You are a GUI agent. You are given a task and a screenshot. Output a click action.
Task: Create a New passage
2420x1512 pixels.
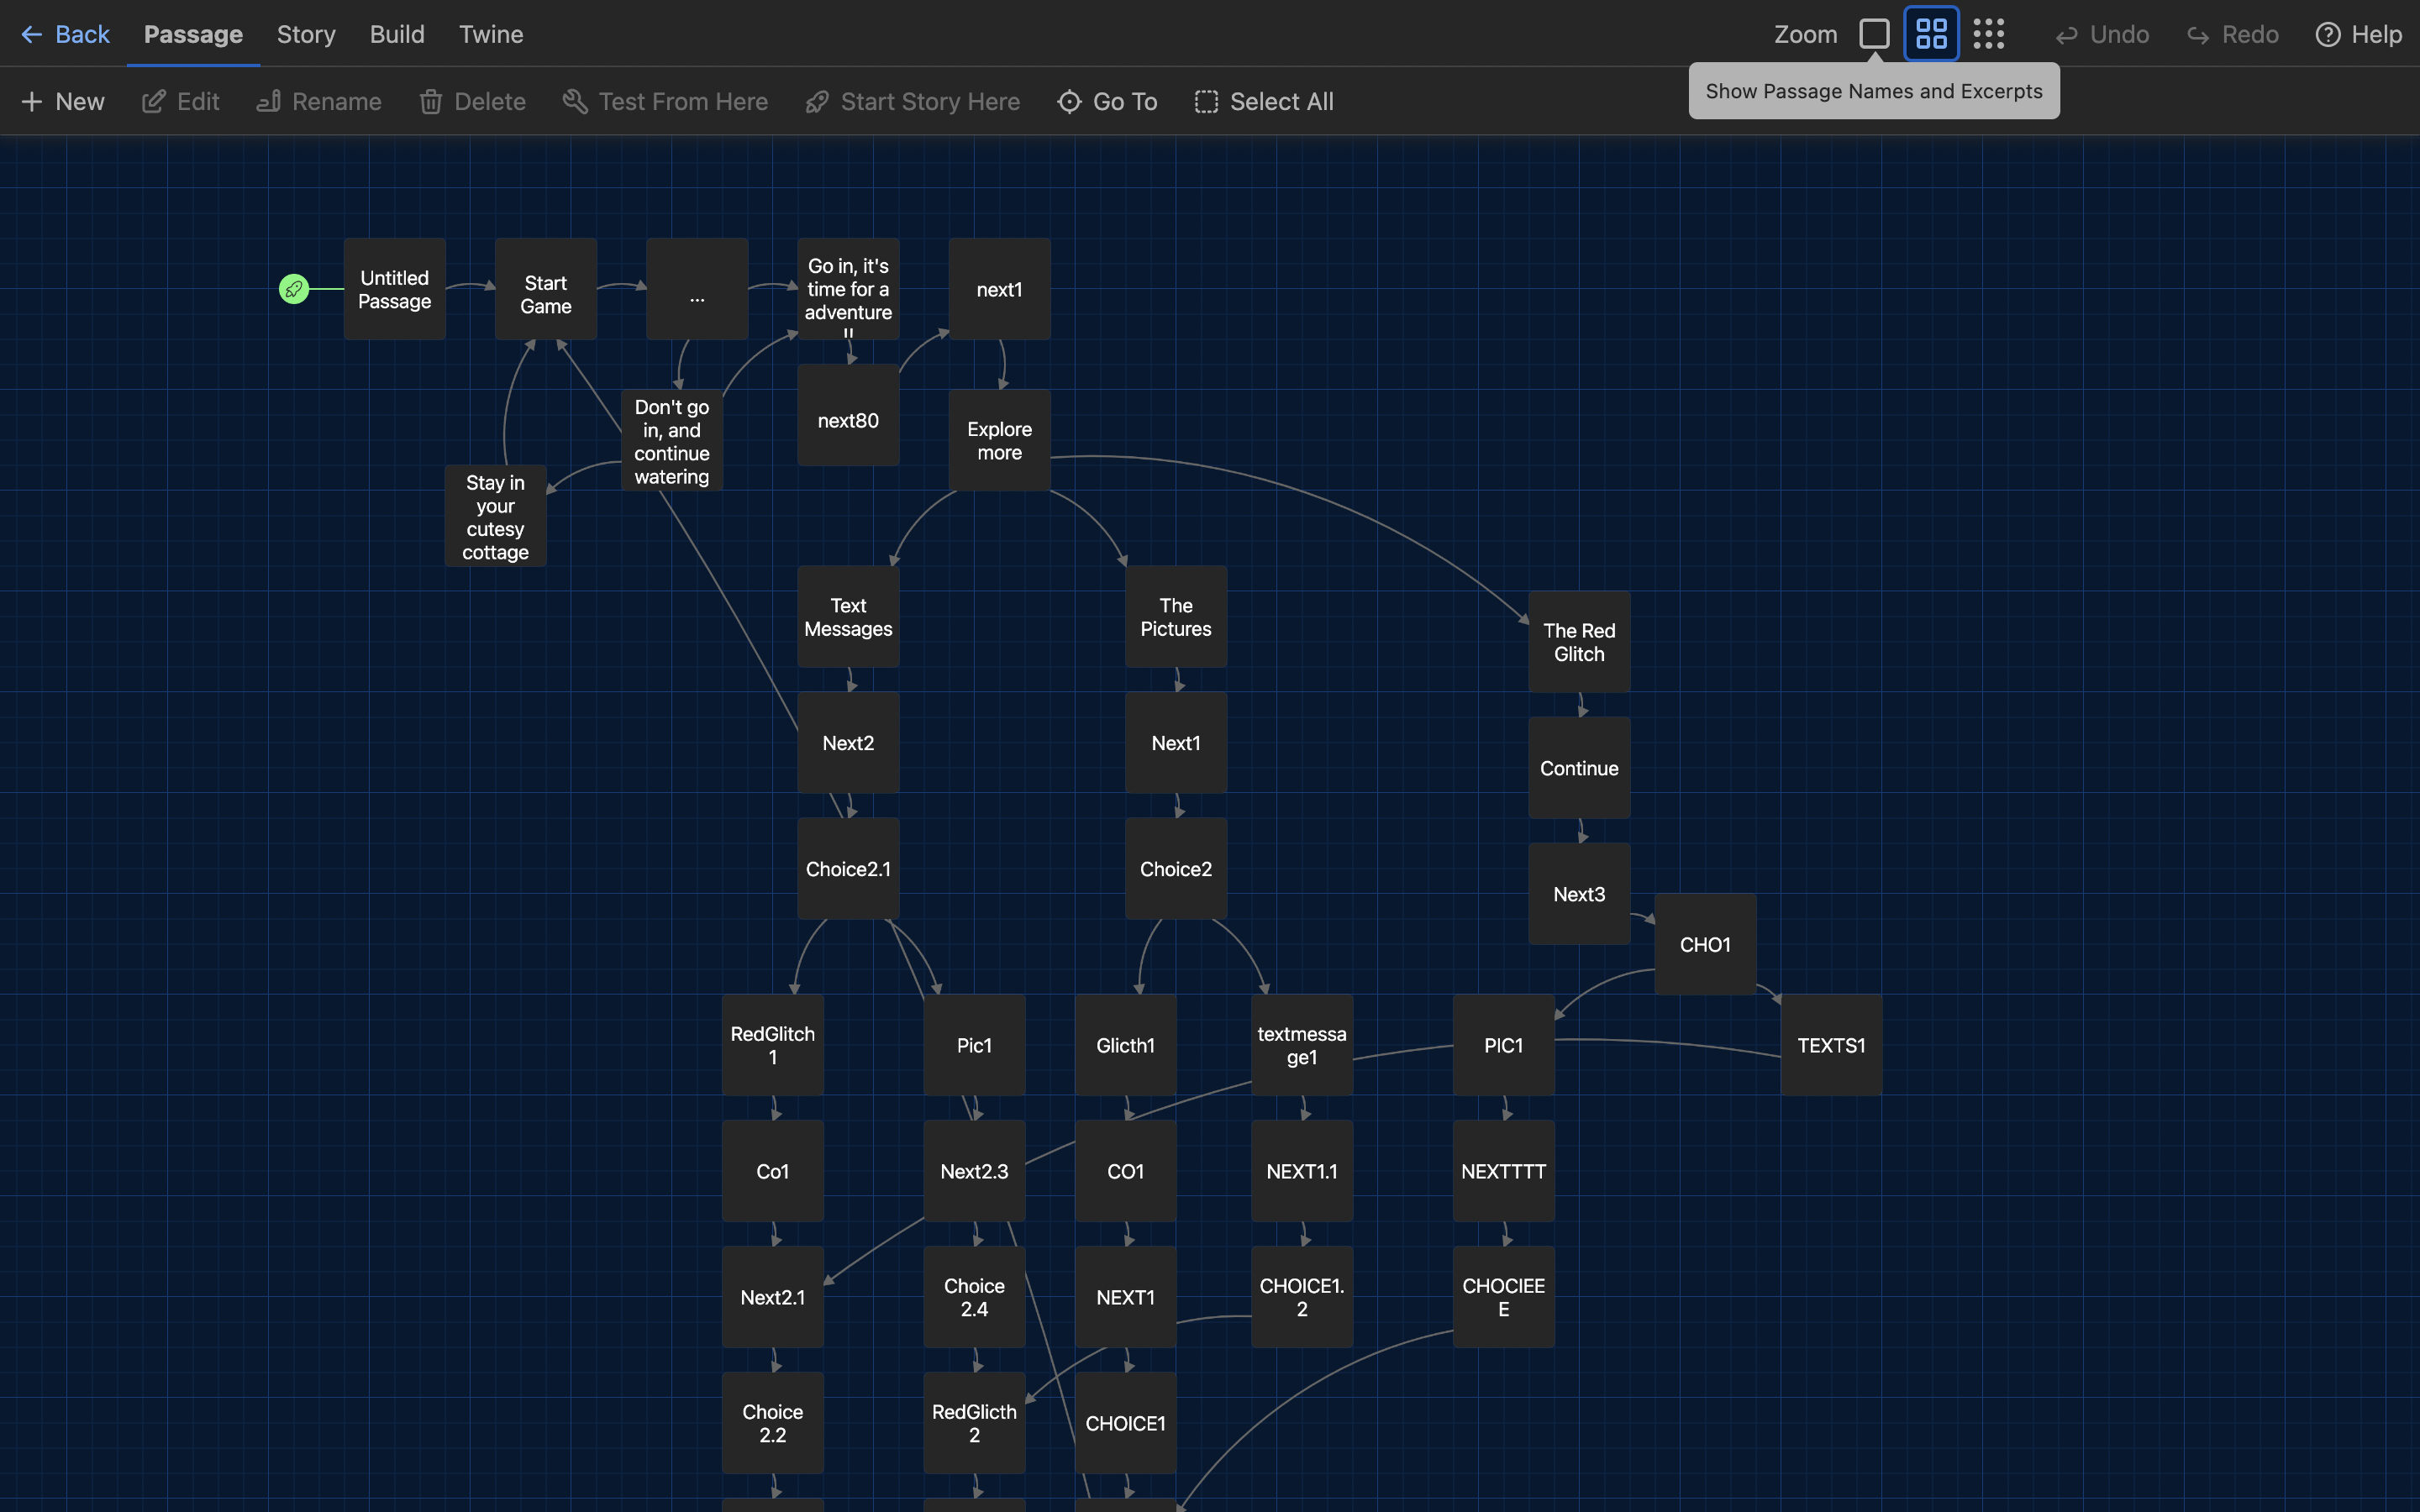coord(62,102)
